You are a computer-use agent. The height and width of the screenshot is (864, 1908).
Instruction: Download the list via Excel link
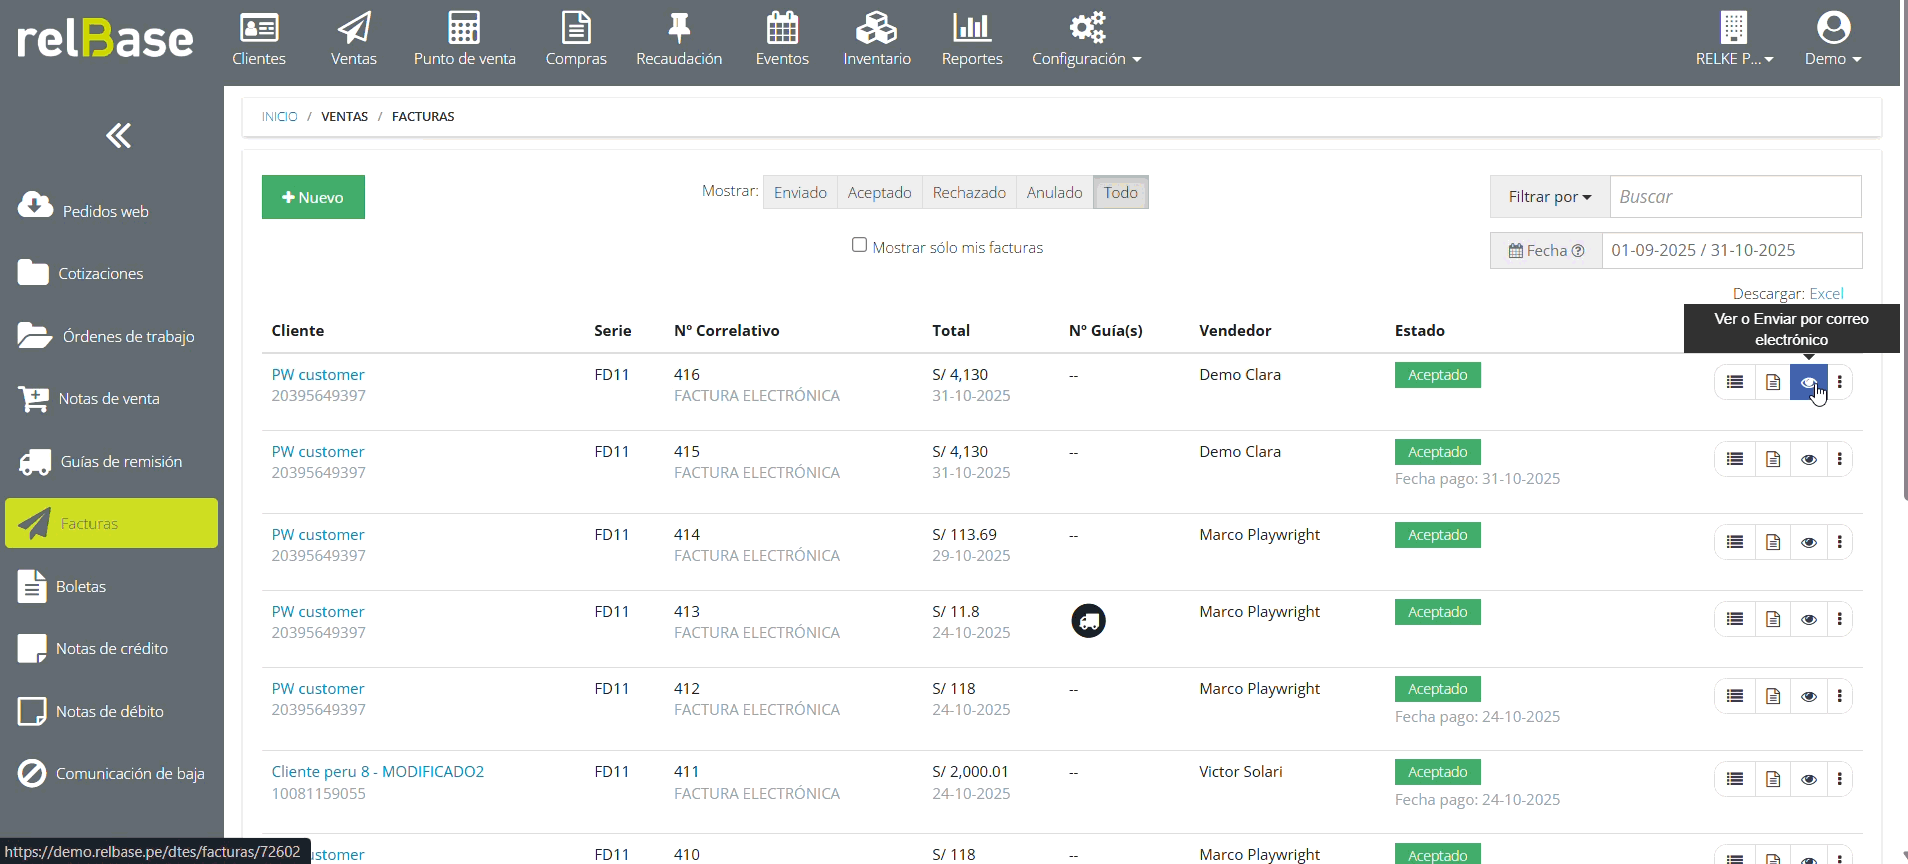[x=1826, y=293]
